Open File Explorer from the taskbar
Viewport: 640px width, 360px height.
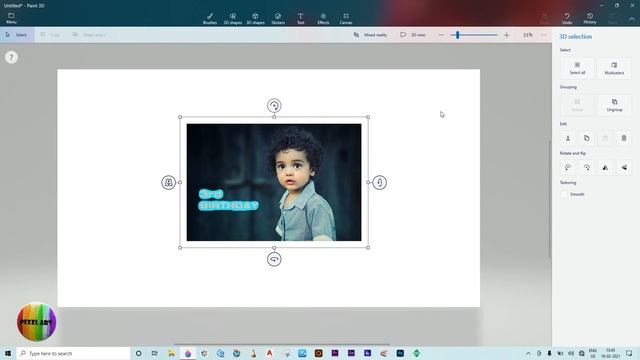click(171, 353)
